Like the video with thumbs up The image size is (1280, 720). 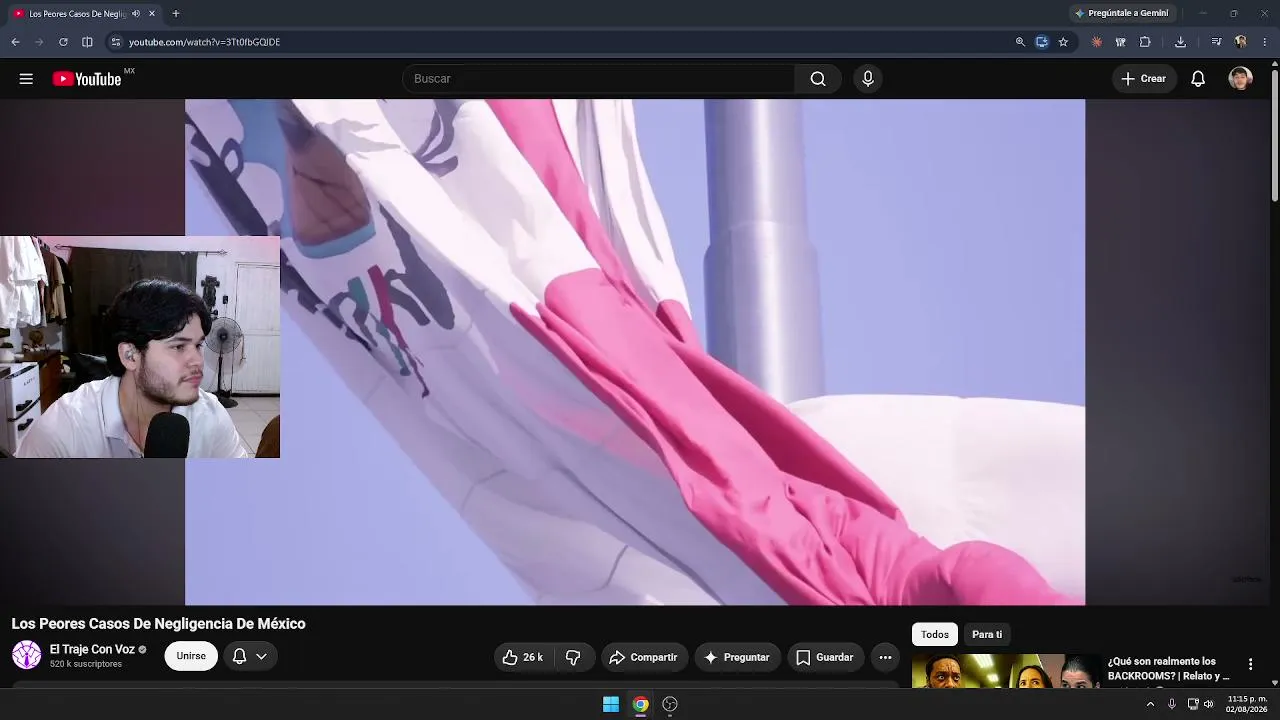(x=523, y=657)
